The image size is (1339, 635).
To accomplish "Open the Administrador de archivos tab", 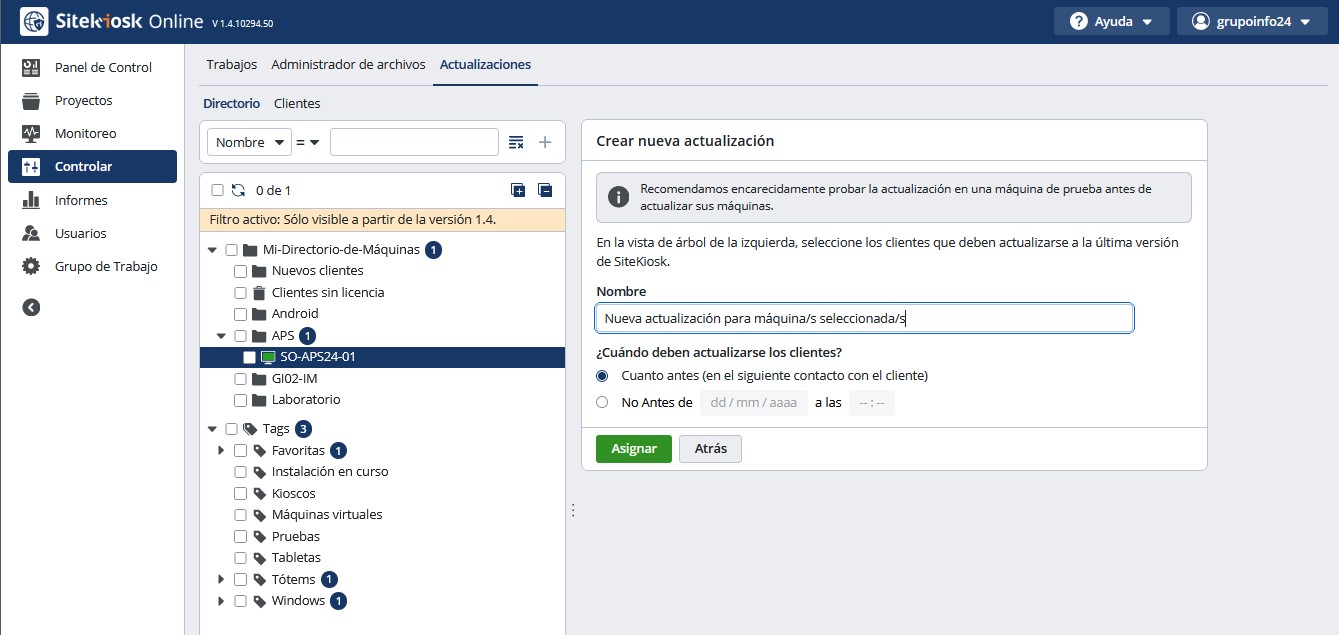I will [x=348, y=64].
